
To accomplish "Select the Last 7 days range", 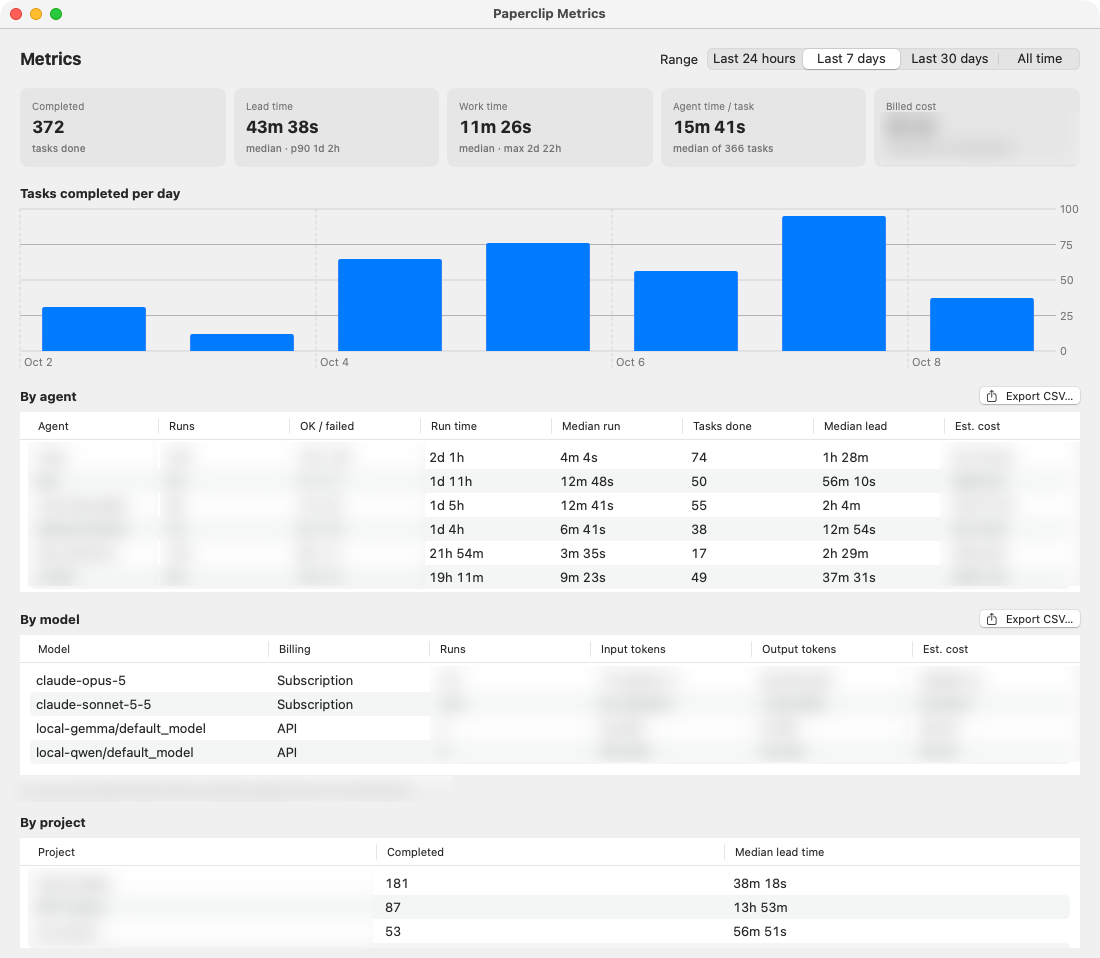I will tap(851, 59).
